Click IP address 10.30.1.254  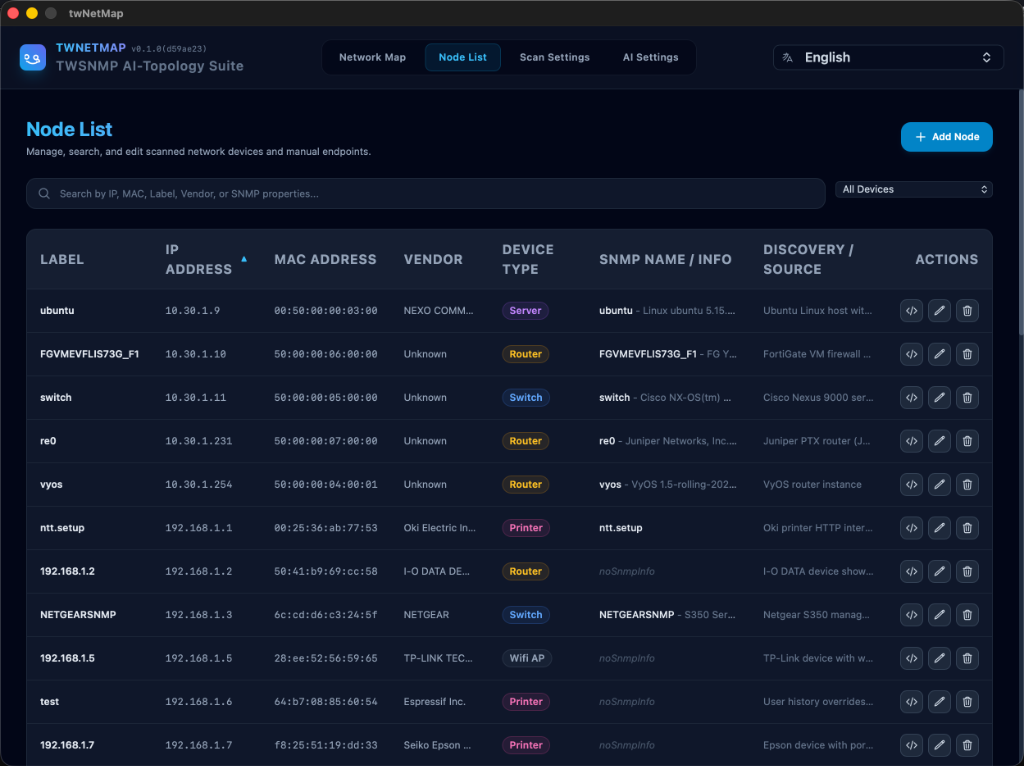pyautogui.click(x=199, y=485)
